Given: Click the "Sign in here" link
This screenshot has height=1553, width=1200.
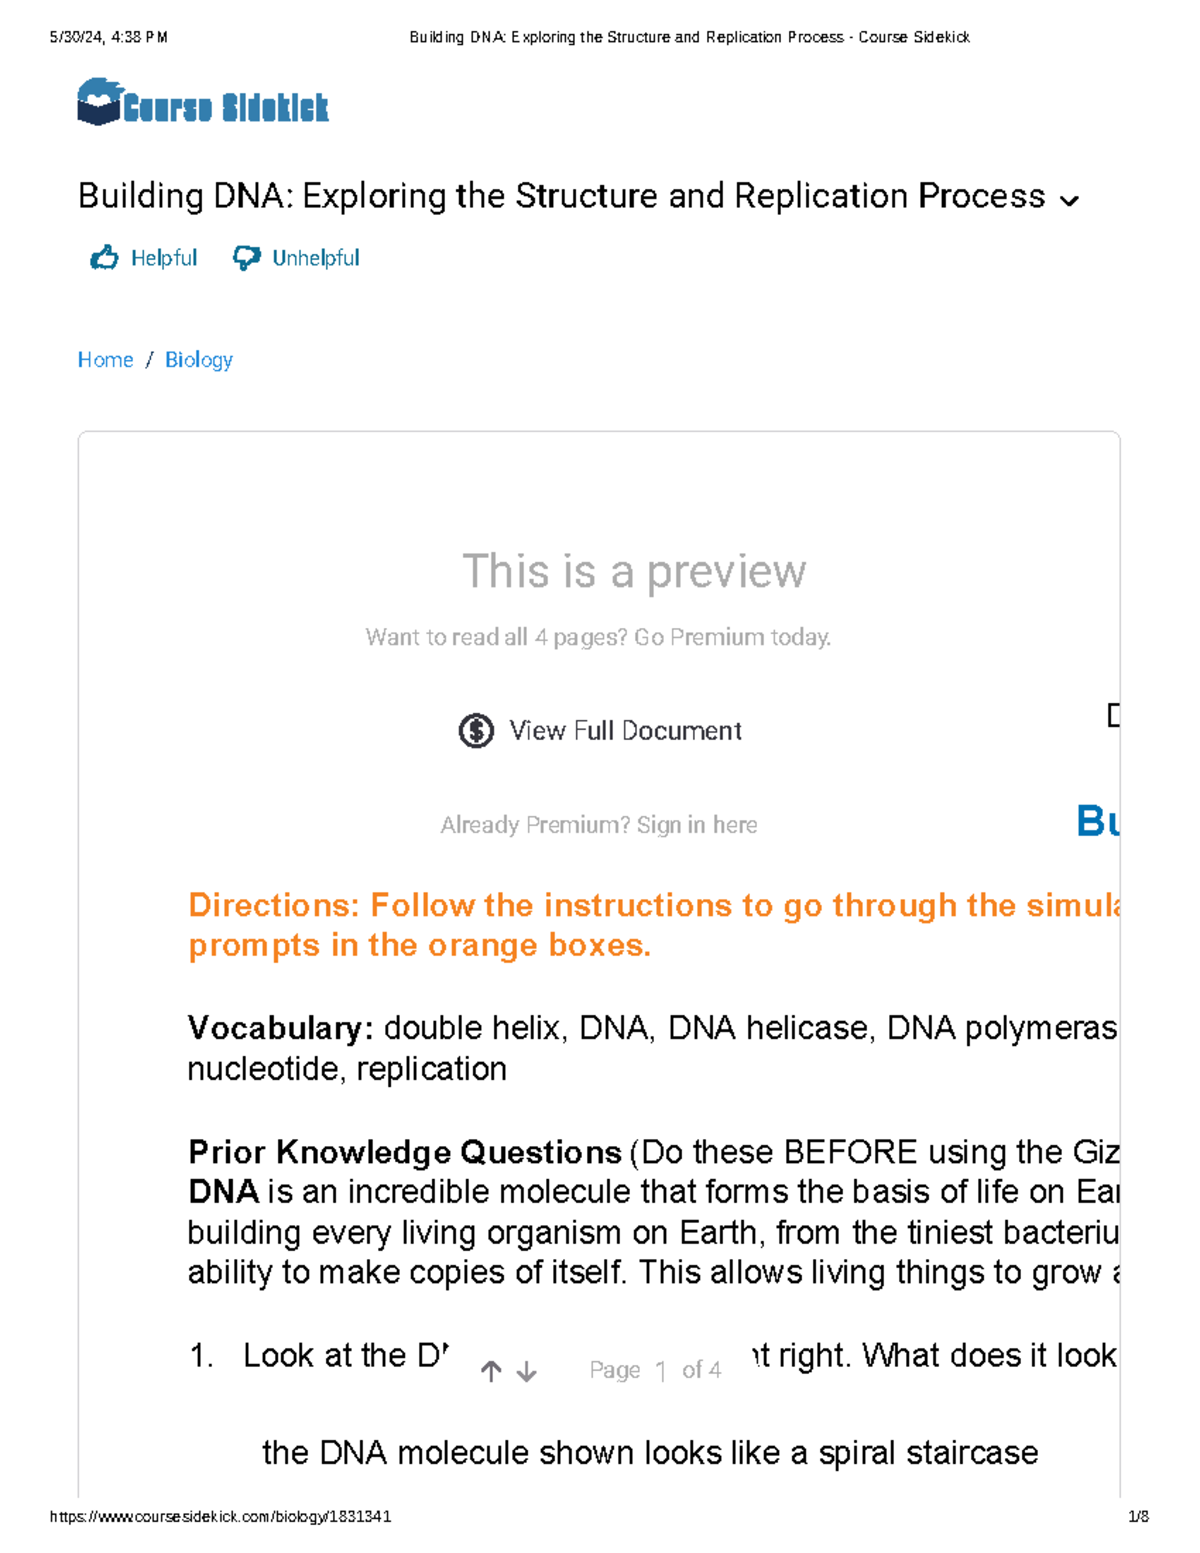Looking at the screenshot, I should (x=698, y=825).
